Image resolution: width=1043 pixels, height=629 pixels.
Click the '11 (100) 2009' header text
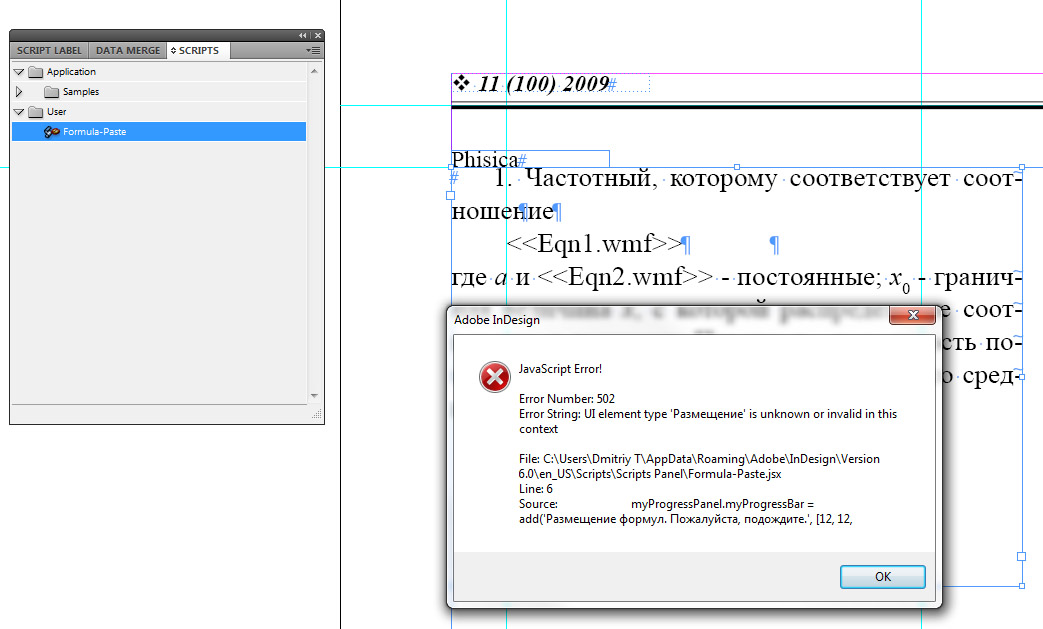click(x=543, y=84)
